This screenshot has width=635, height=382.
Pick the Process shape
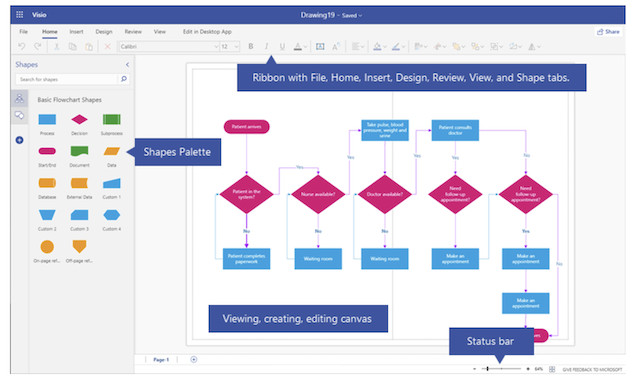coord(47,120)
